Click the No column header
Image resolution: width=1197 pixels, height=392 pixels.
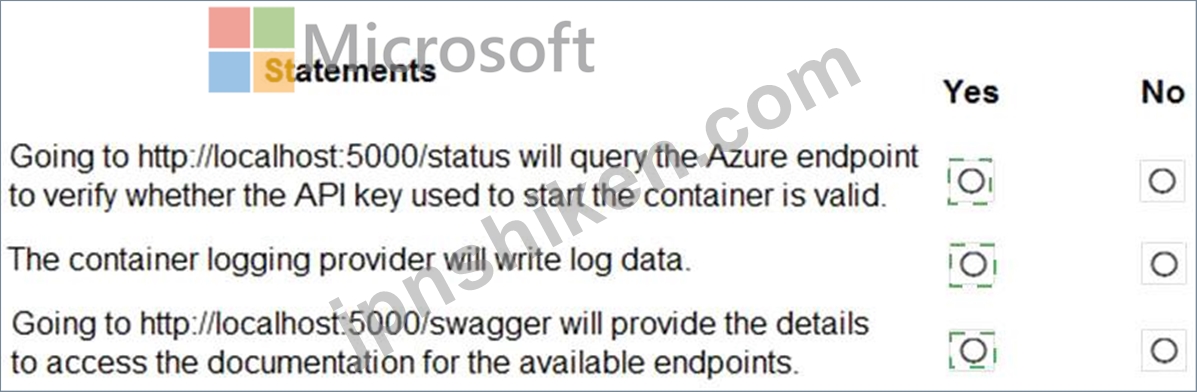(1163, 92)
